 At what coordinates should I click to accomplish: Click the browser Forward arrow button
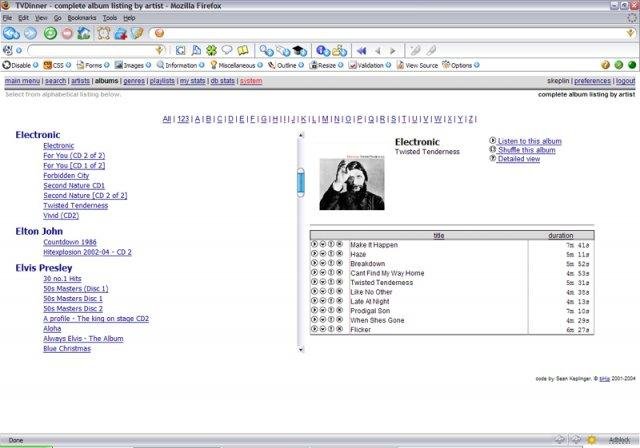coord(30,33)
